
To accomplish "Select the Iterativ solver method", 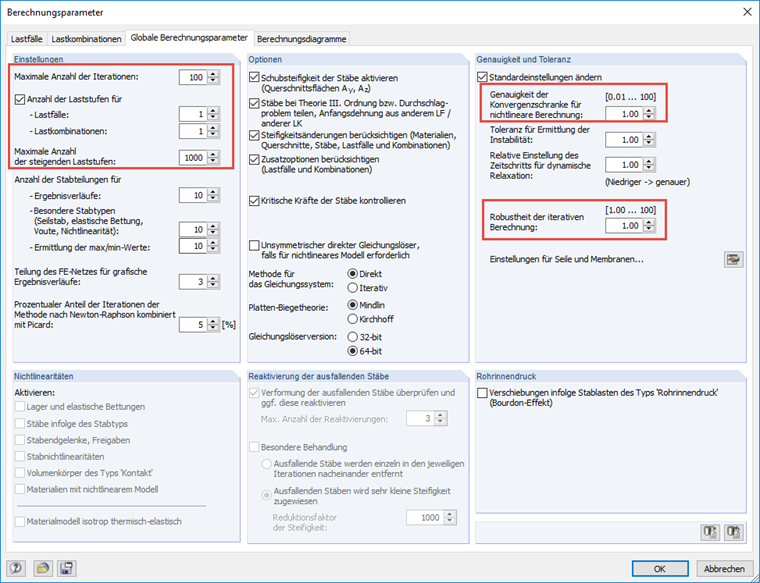I will [x=353, y=288].
